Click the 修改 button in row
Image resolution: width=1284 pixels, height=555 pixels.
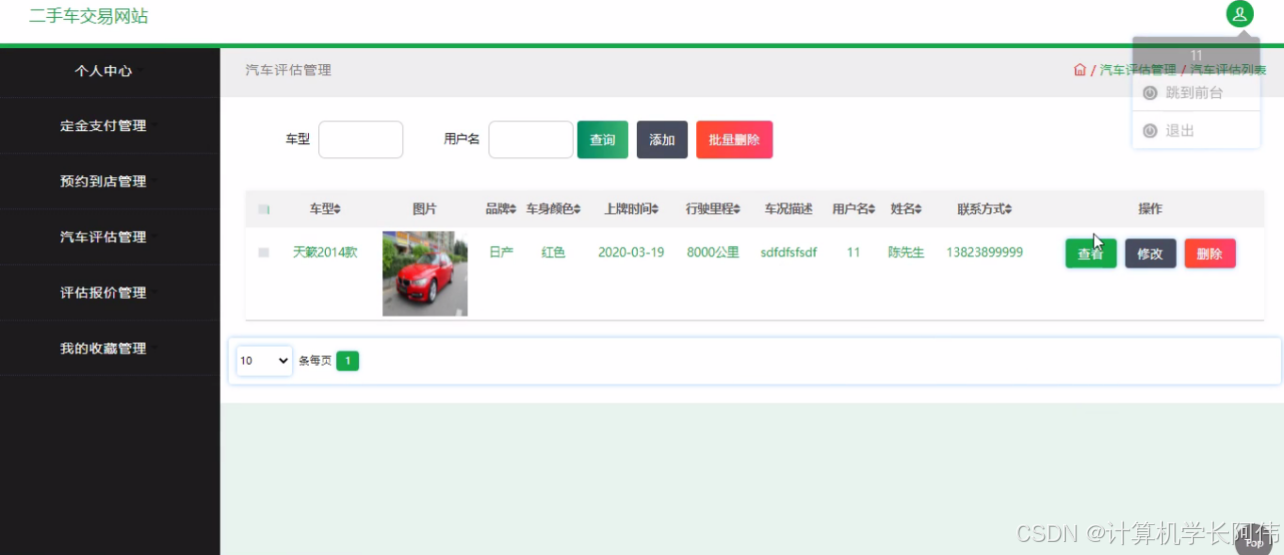click(1150, 254)
